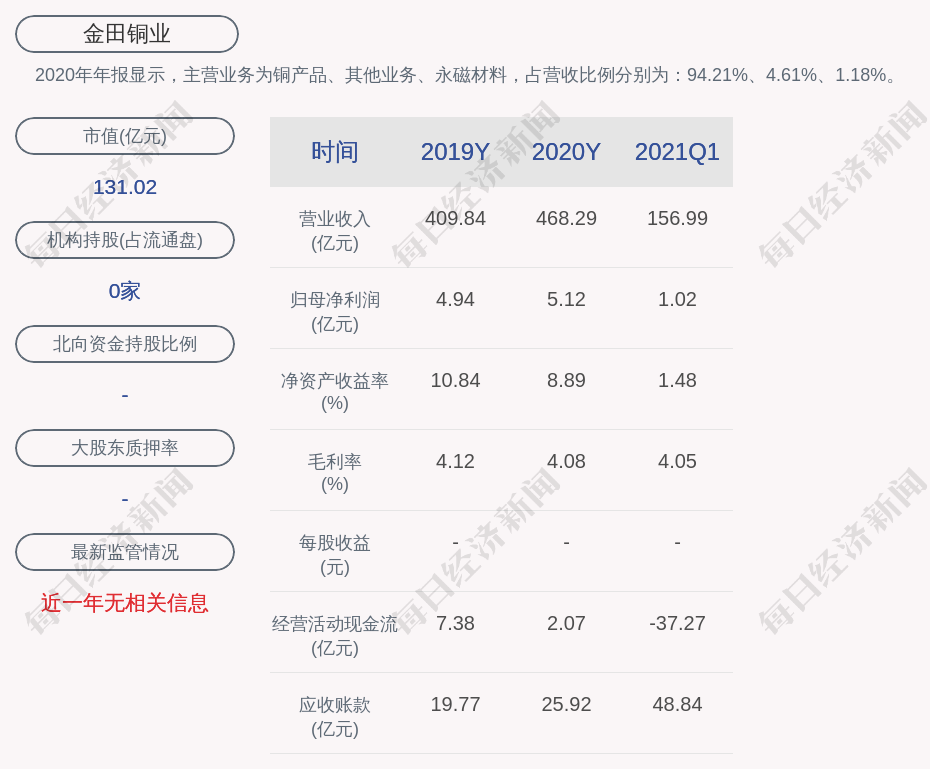Click the net profit value 5.12
The width and height of the screenshot is (930, 769).
coord(566,299)
